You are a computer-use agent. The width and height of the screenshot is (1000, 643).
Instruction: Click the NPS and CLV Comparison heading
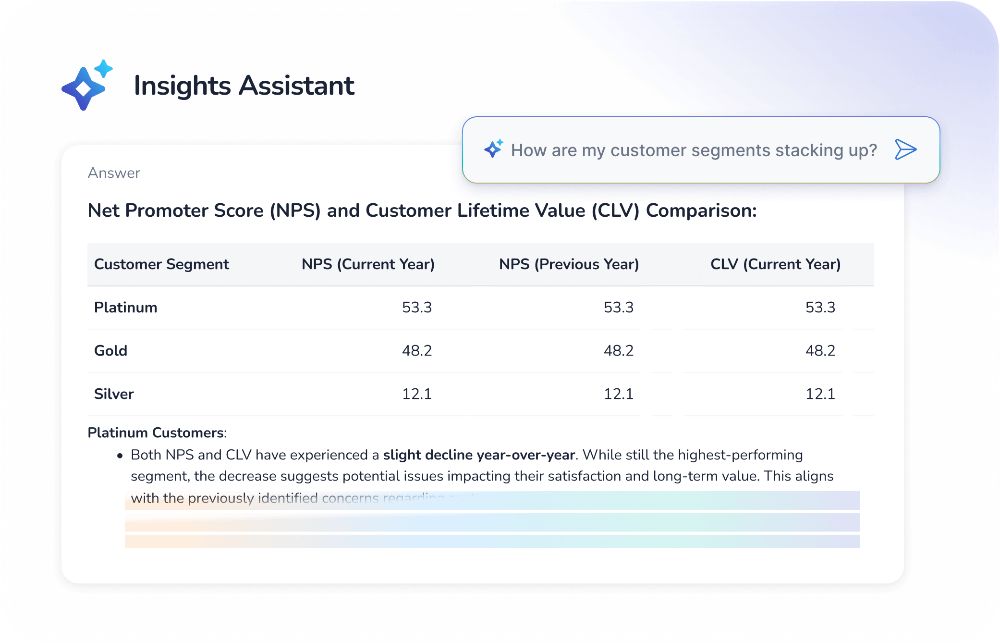pyautogui.click(x=422, y=211)
